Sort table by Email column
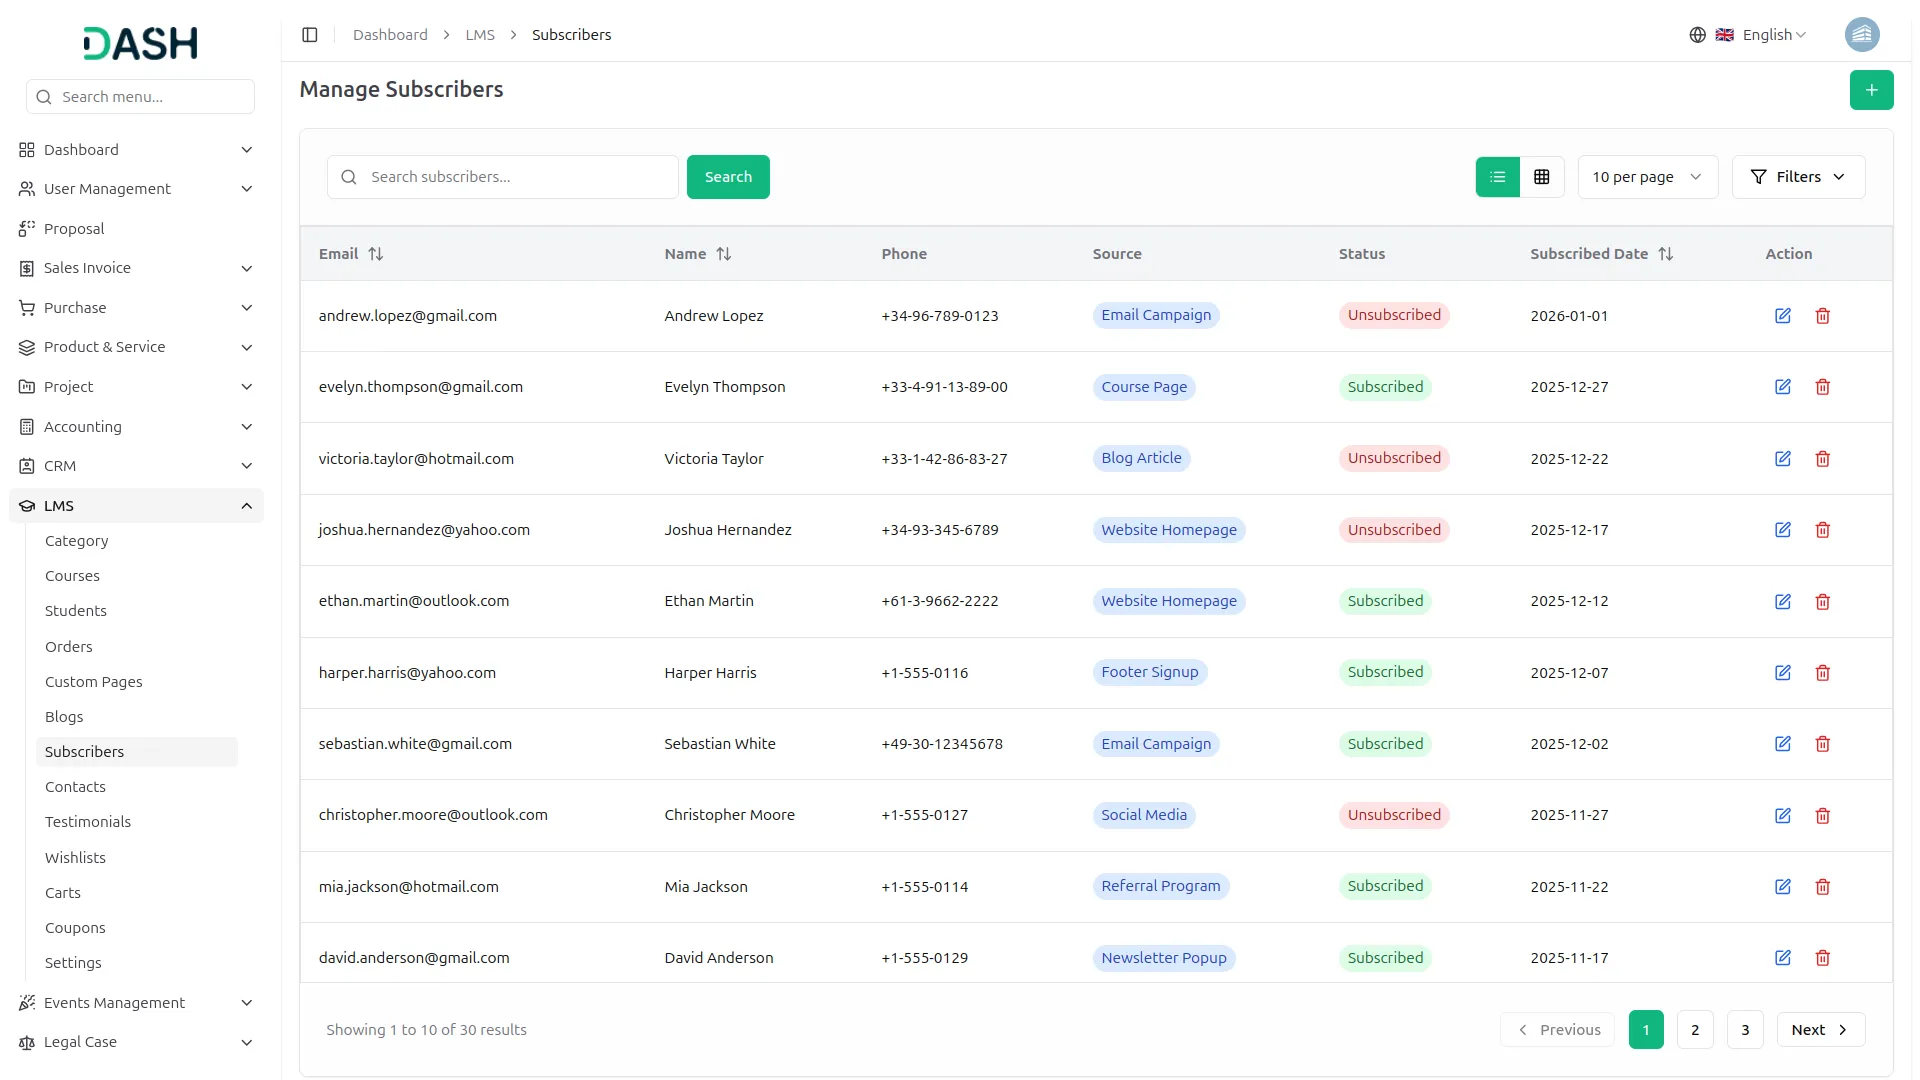 click(x=375, y=254)
